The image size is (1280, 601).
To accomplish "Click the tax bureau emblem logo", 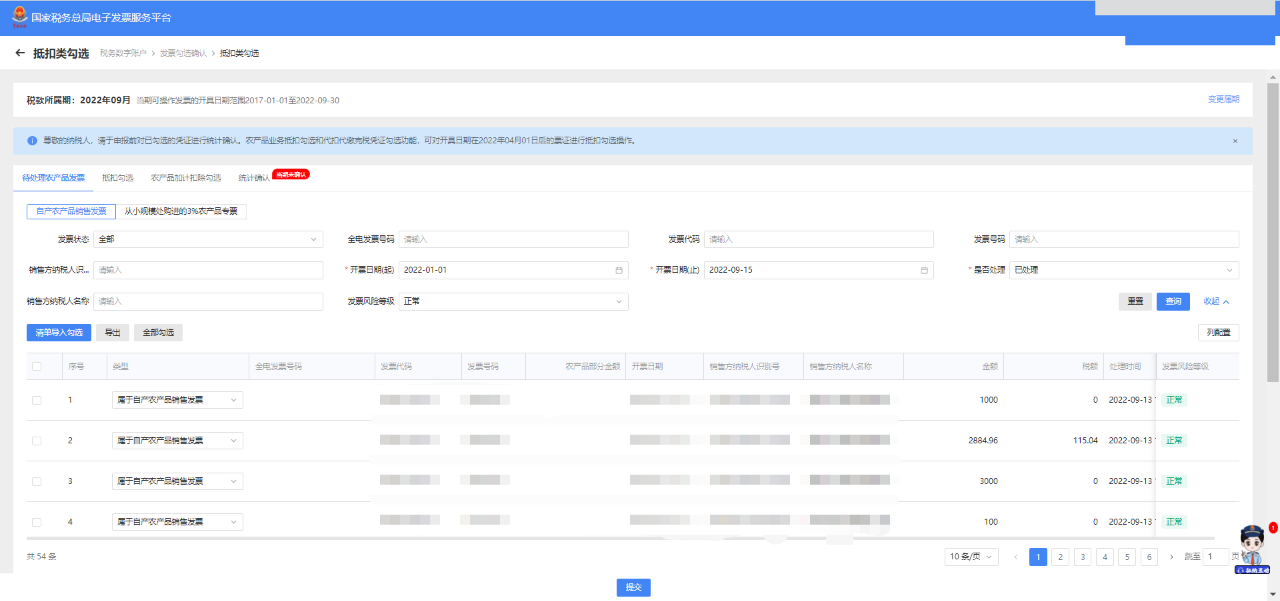I will coord(19,18).
